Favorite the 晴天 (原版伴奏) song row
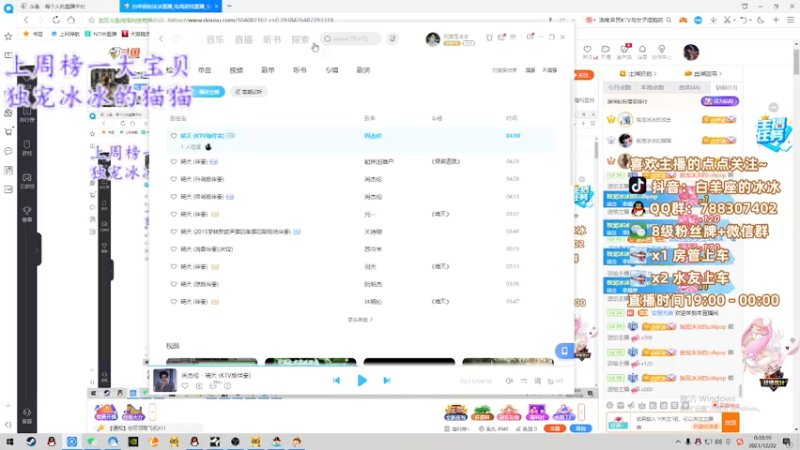 (173, 284)
